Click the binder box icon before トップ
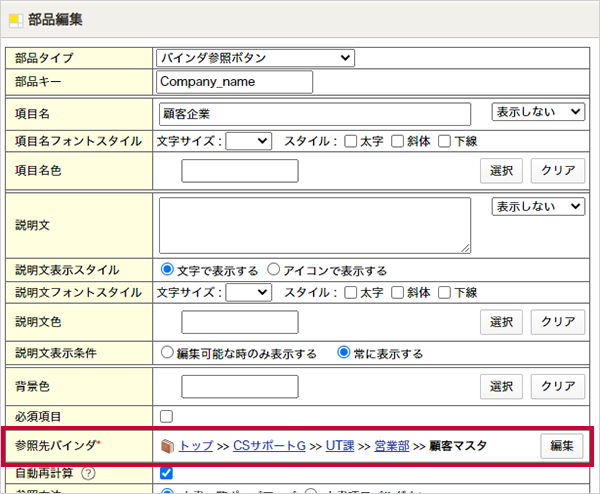600x494 pixels. click(167, 446)
